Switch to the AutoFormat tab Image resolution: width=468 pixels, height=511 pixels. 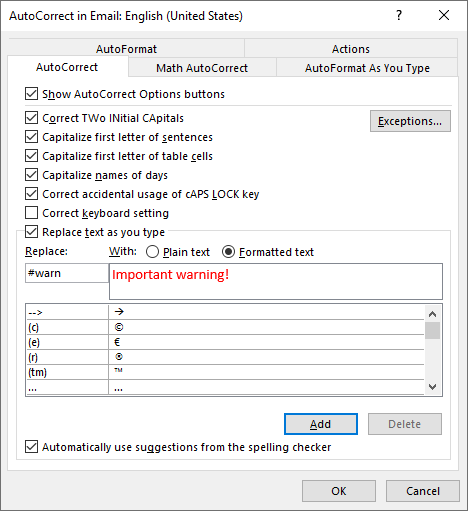(x=126, y=49)
